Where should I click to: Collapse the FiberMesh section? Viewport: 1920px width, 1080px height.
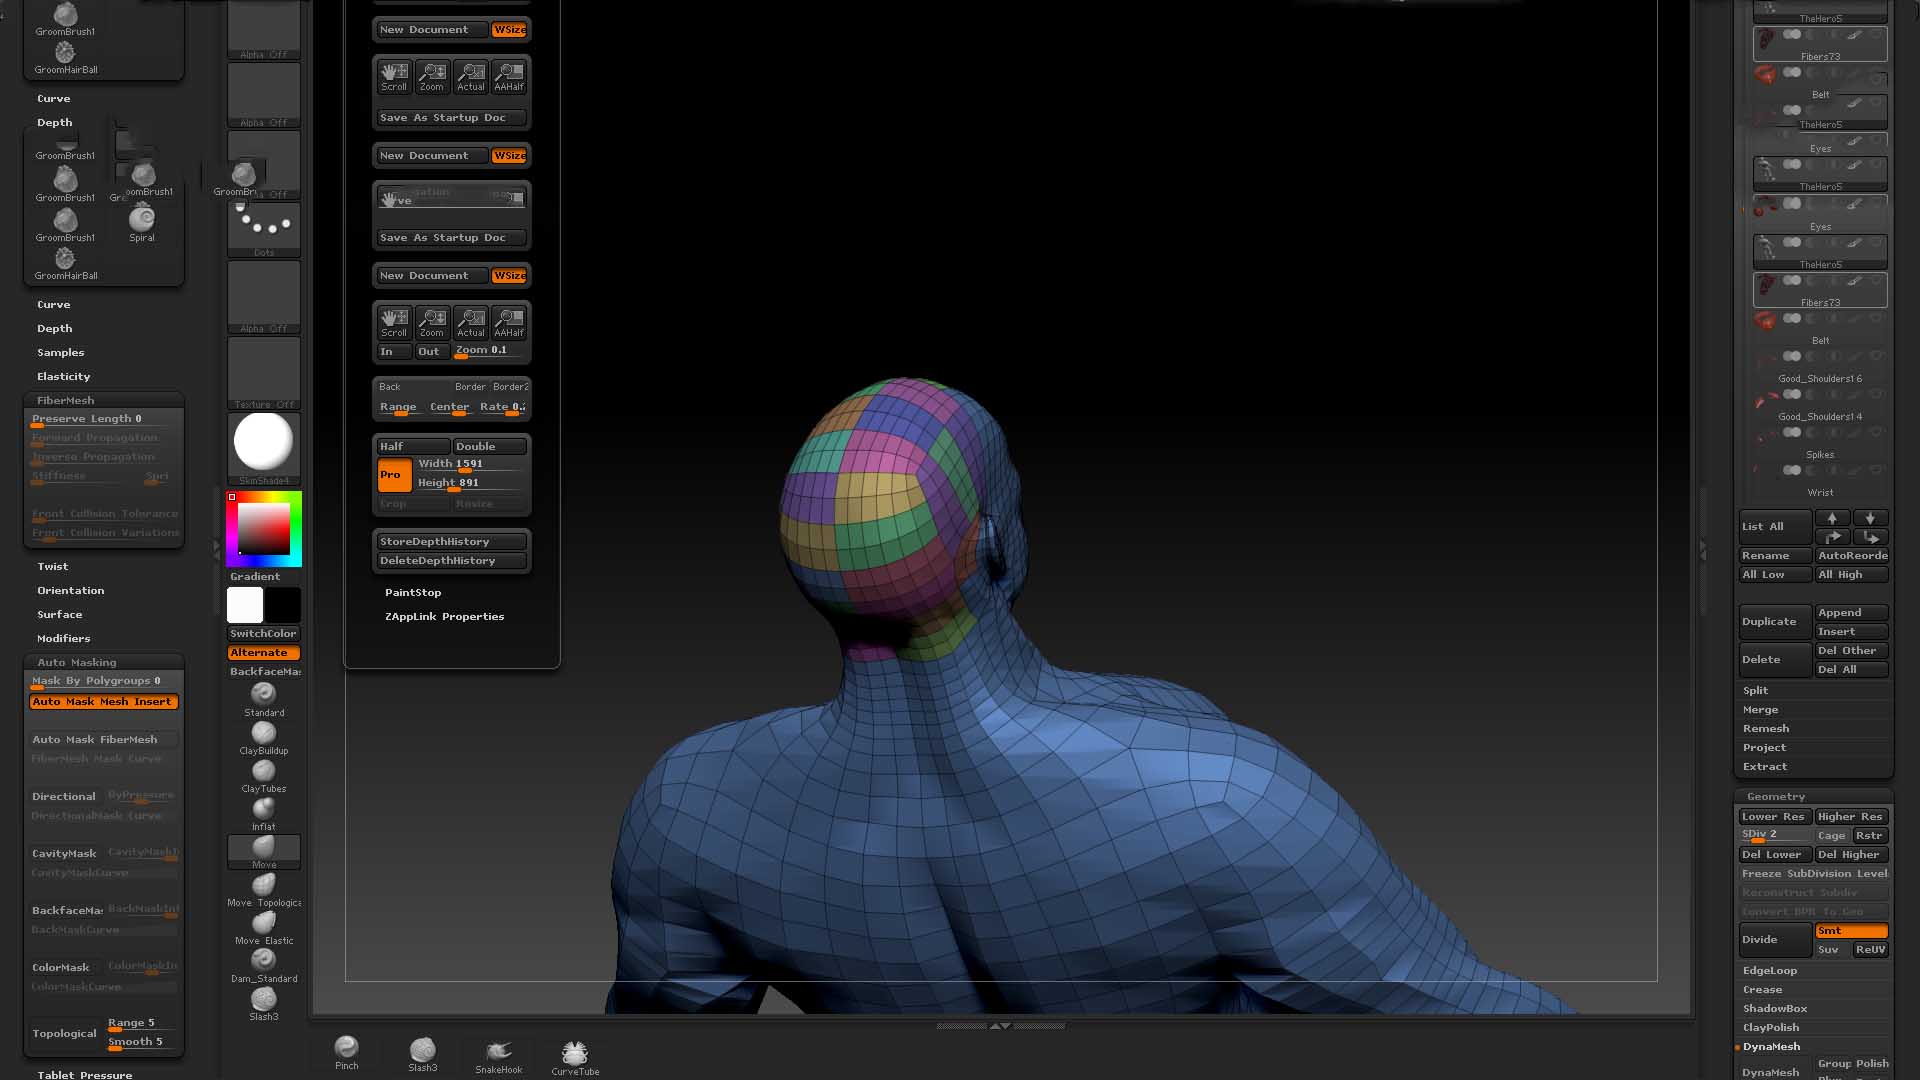pos(66,401)
